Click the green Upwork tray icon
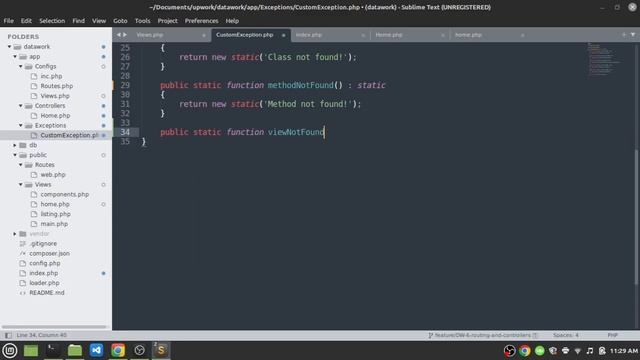640x360 pixels. click(540, 351)
